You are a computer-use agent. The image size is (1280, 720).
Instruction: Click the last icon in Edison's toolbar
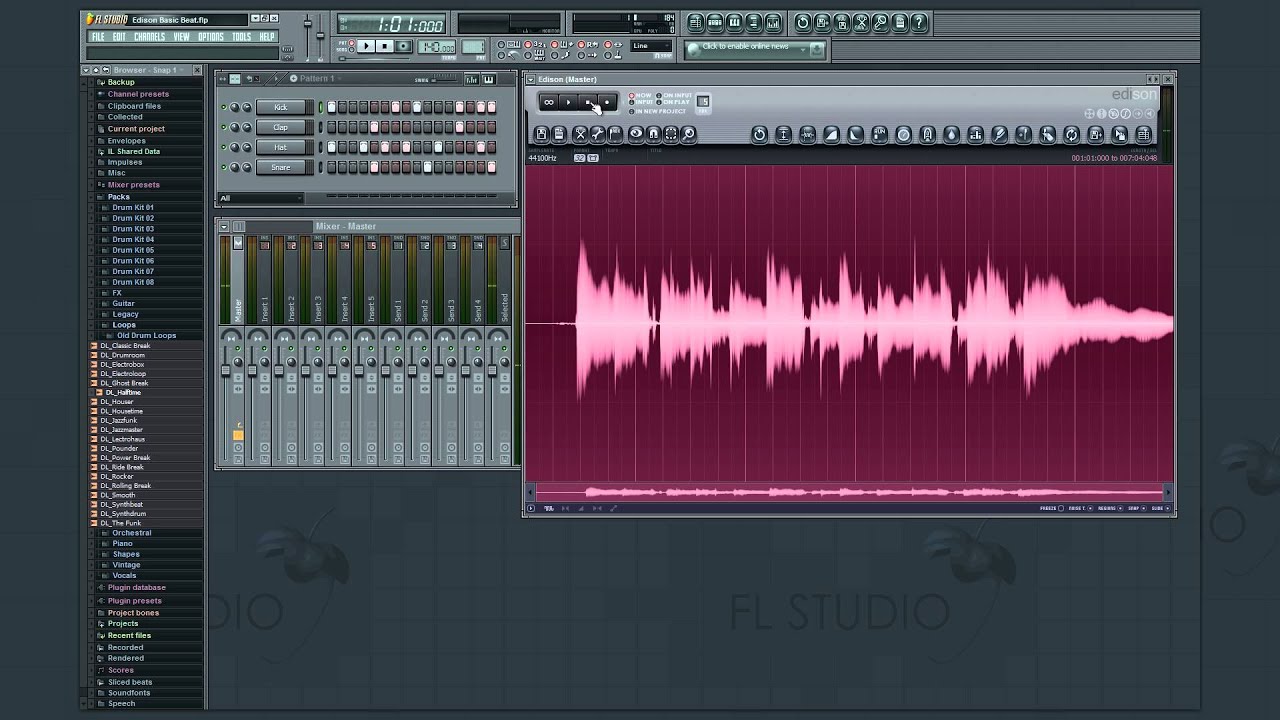click(x=1143, y=134)
